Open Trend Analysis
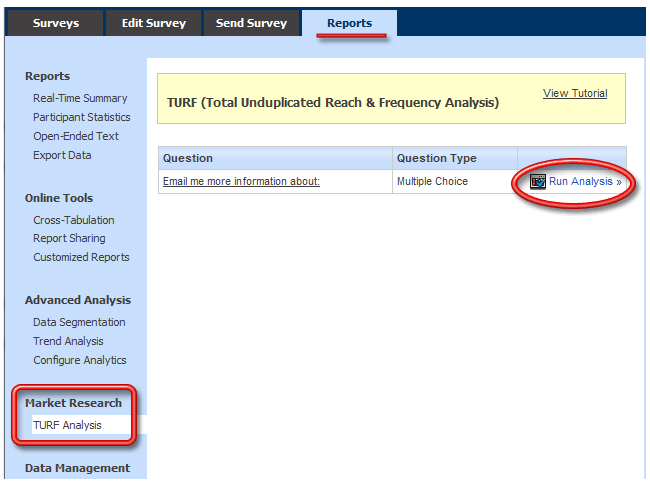Image resolution: width=650 pixels, height=484 pixels. pos(68,341)
